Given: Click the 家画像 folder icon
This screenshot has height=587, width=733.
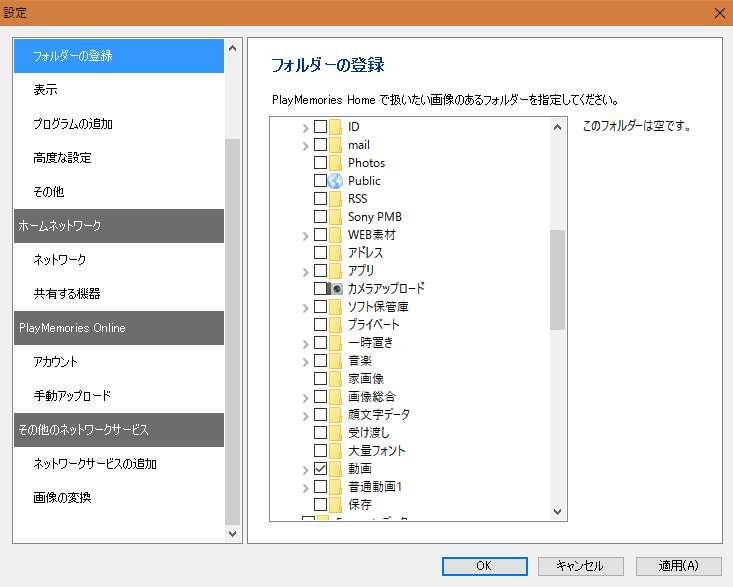Looking at the screenshot, I should (x=335, y=379).
